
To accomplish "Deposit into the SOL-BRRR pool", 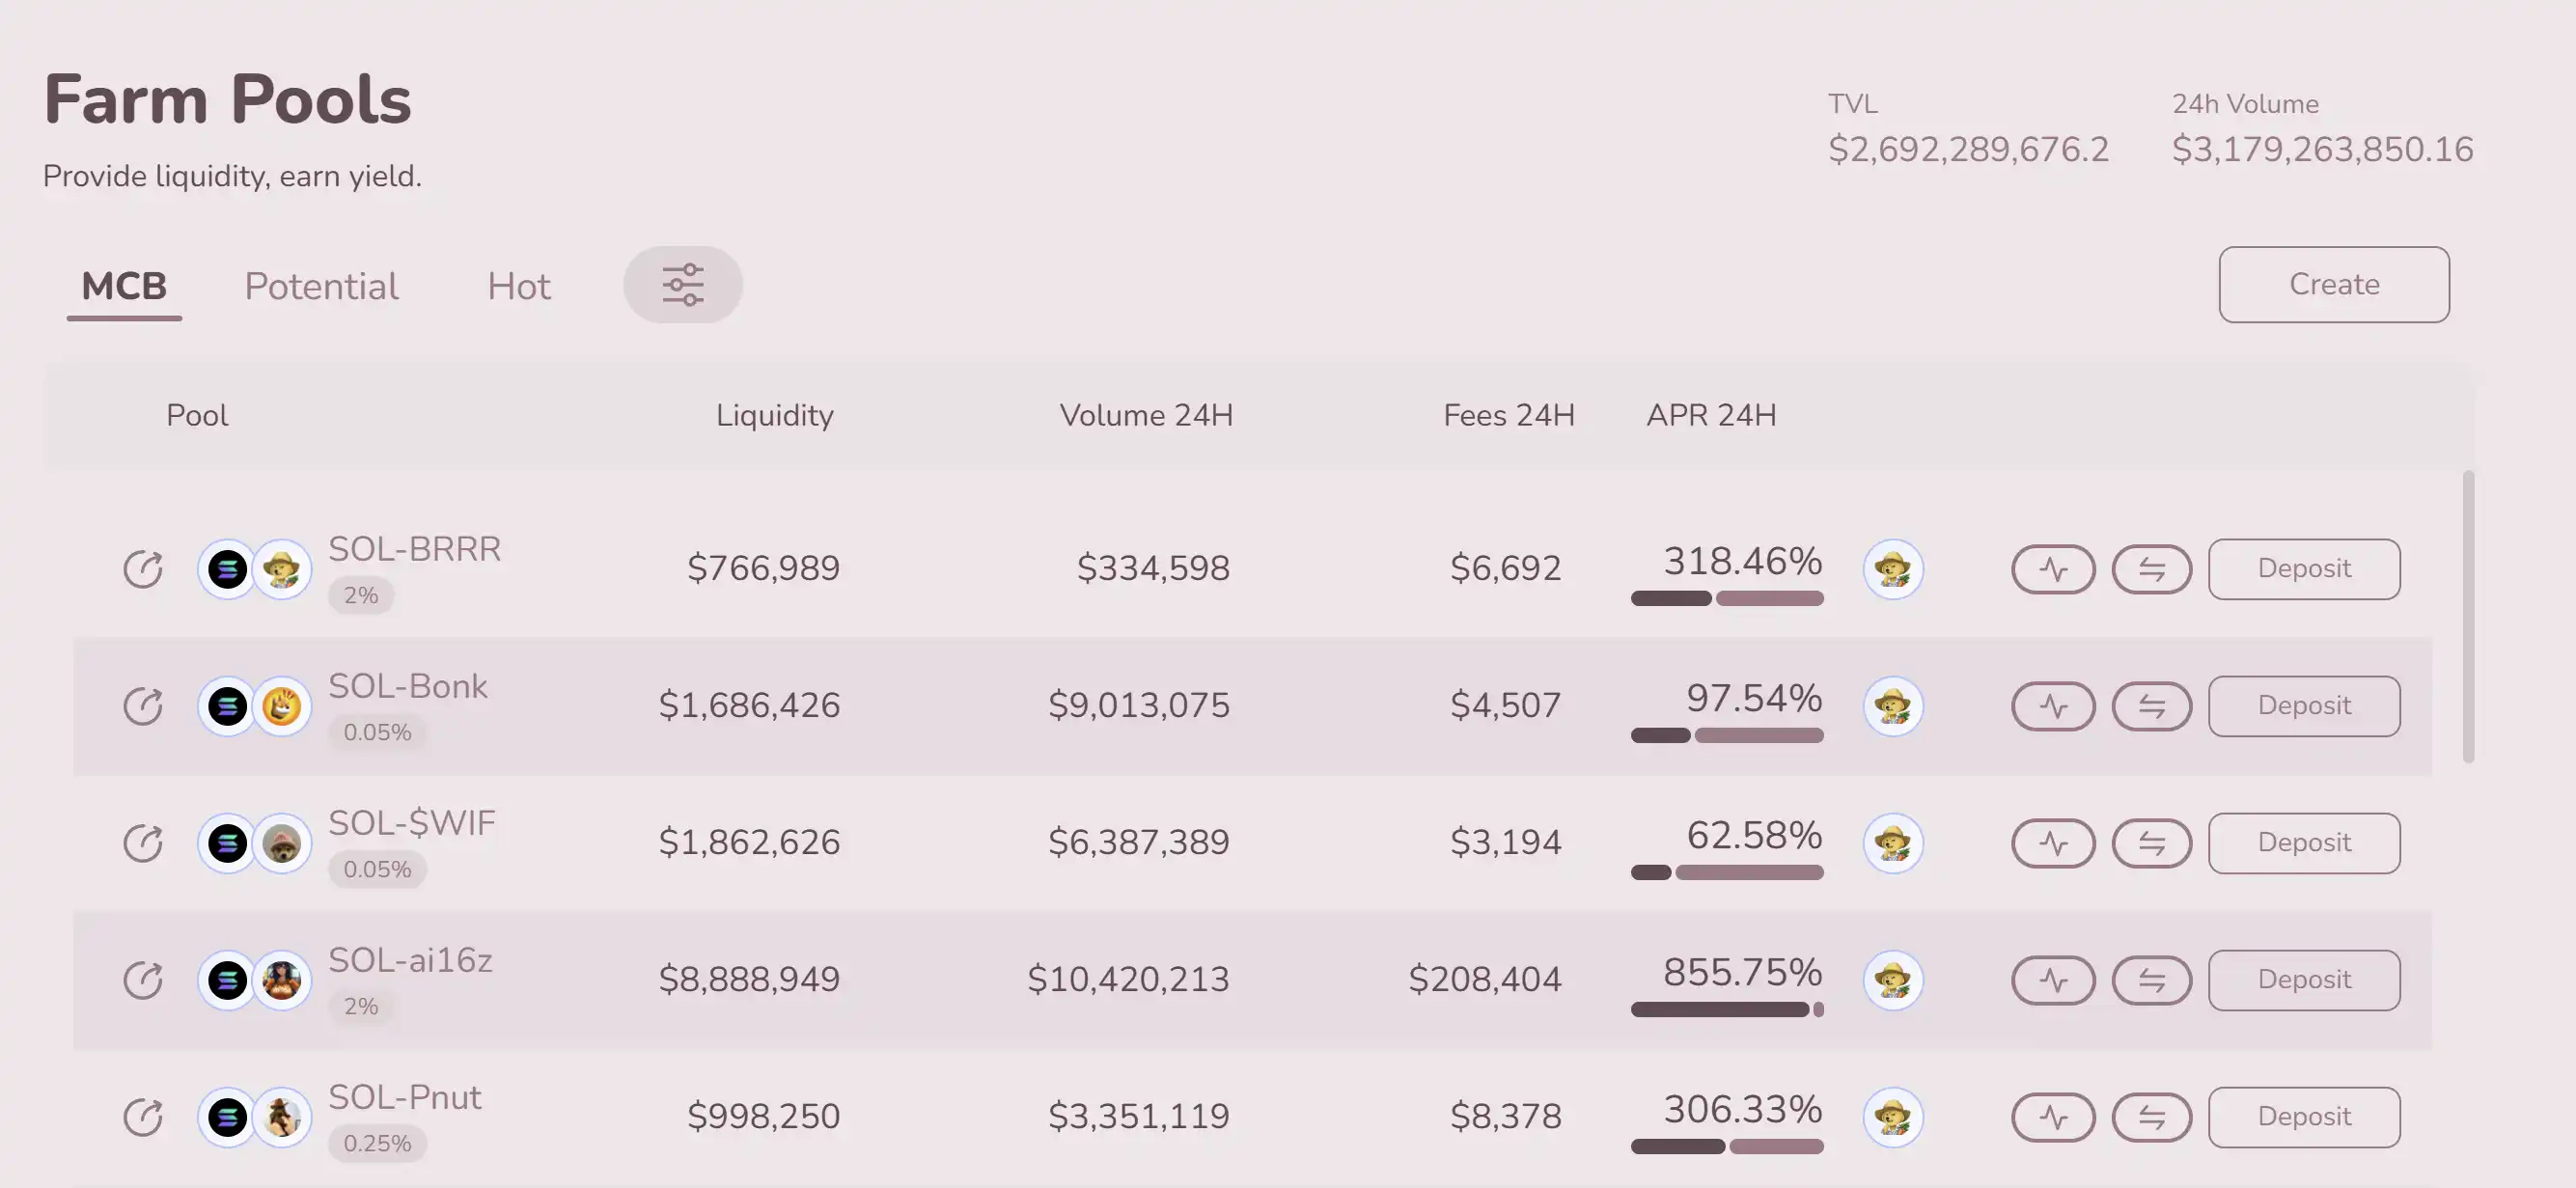I will click(2303, 569).
